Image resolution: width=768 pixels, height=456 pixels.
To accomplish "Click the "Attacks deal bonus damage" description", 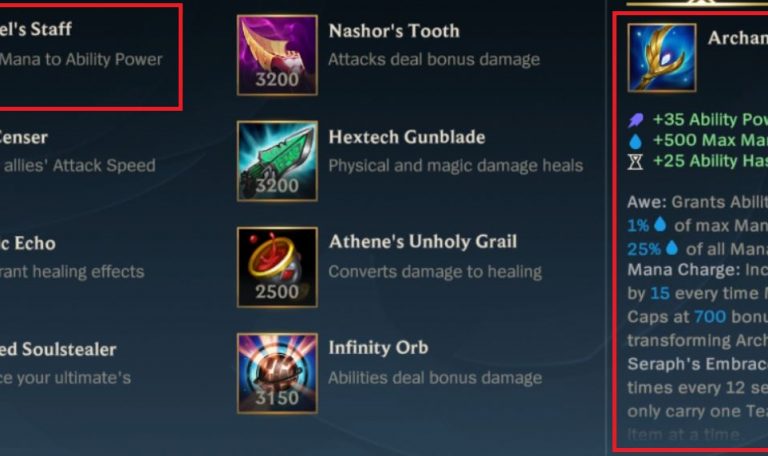I will [434, 59].
